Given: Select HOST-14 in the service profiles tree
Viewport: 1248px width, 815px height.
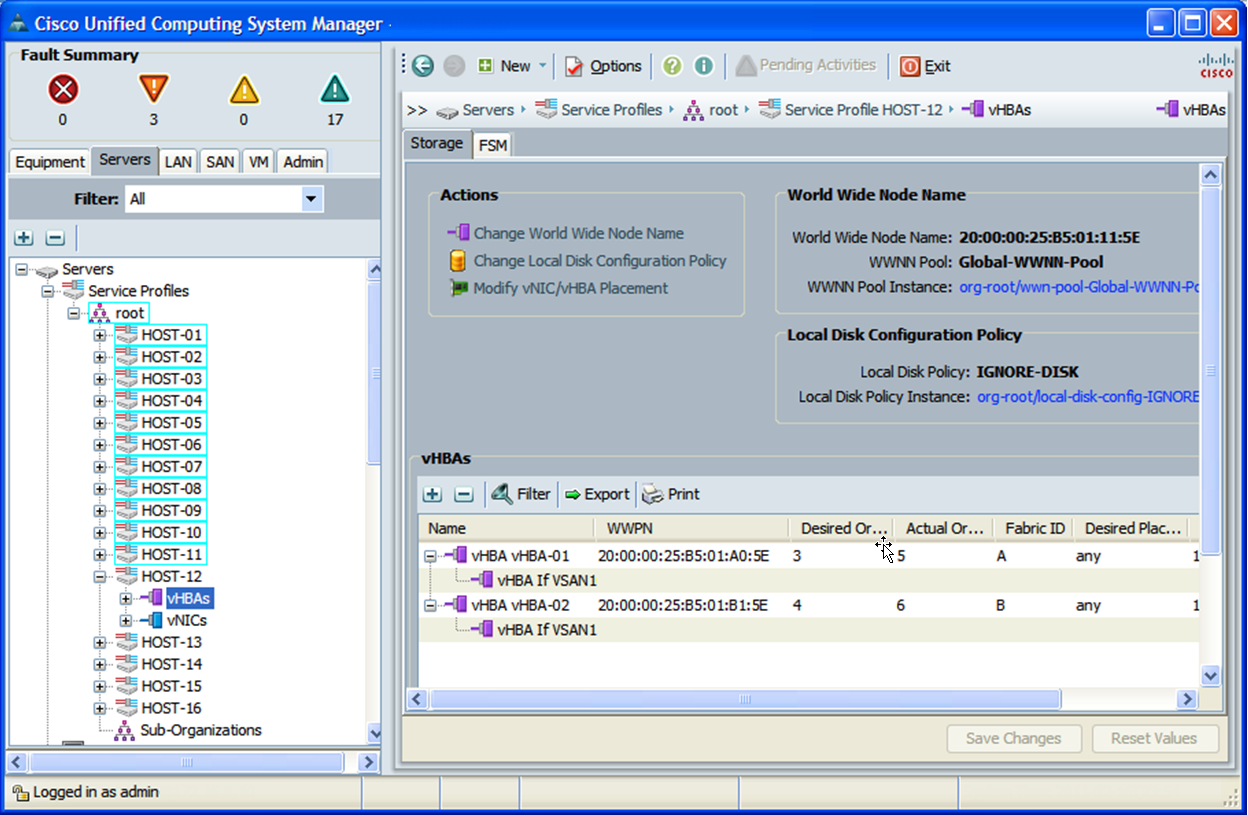Looking at the screenshot, I should (171, 664).
